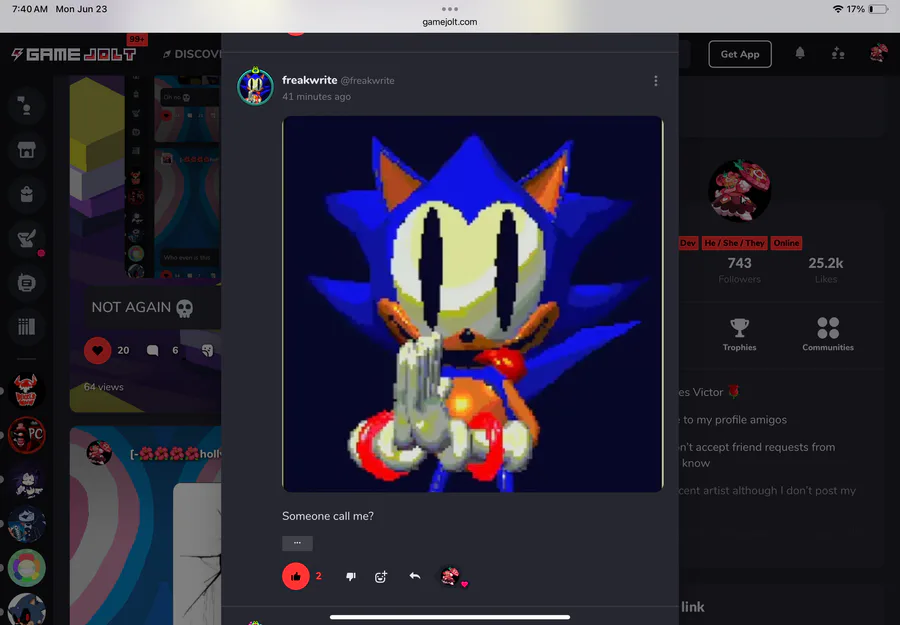
Task: Click the liker avatar with heart
Action: point(451,576)
